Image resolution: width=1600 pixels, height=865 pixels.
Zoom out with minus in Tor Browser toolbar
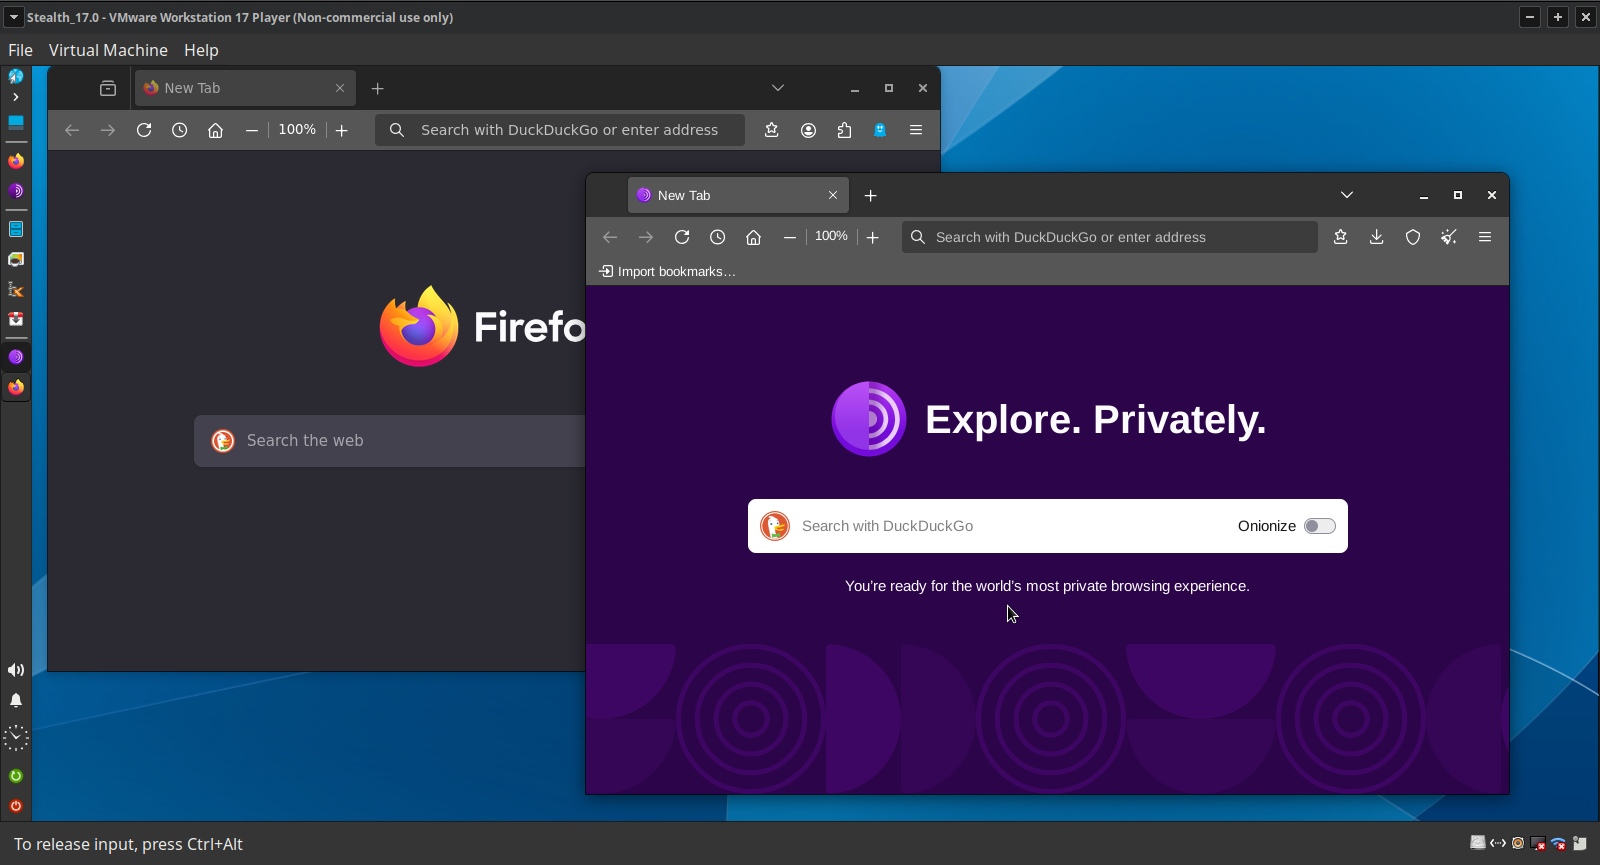tap(790, 237)
